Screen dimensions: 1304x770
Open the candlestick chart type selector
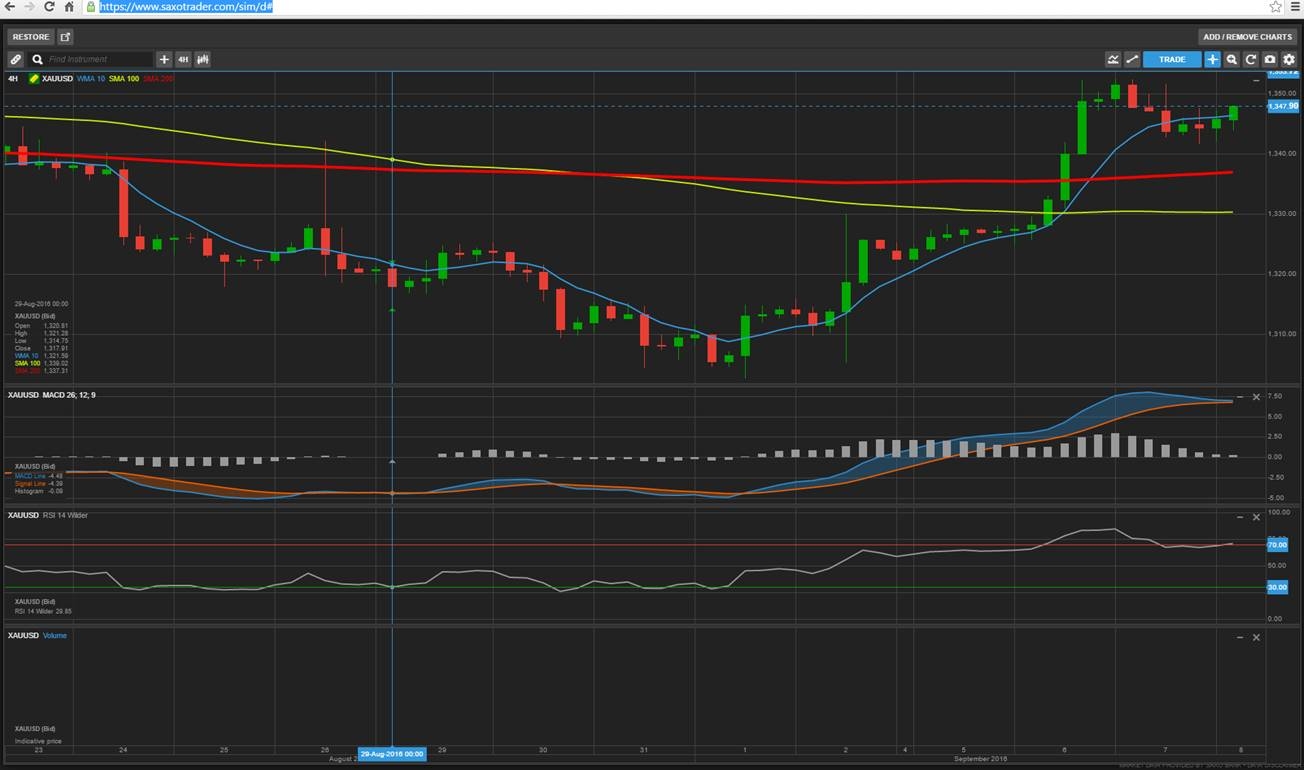(x=203, y=59)
